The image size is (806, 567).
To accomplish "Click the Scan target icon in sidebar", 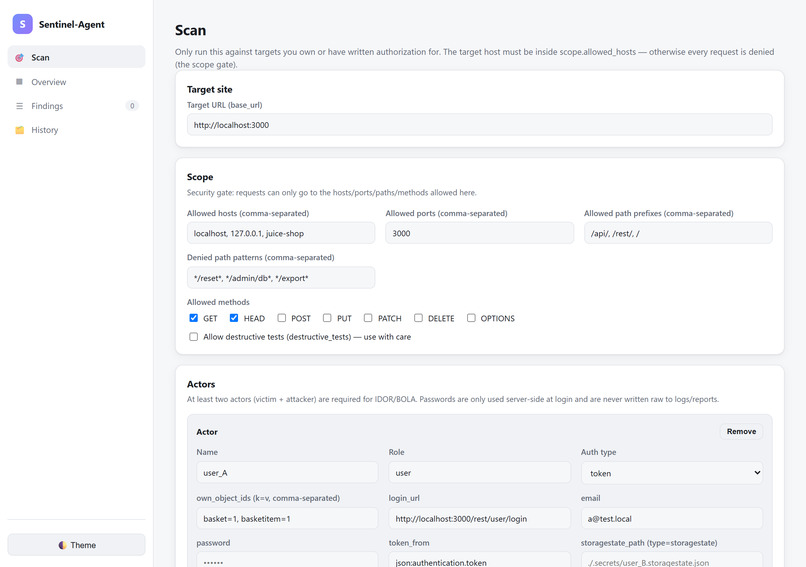I will [x=20, y=58].
